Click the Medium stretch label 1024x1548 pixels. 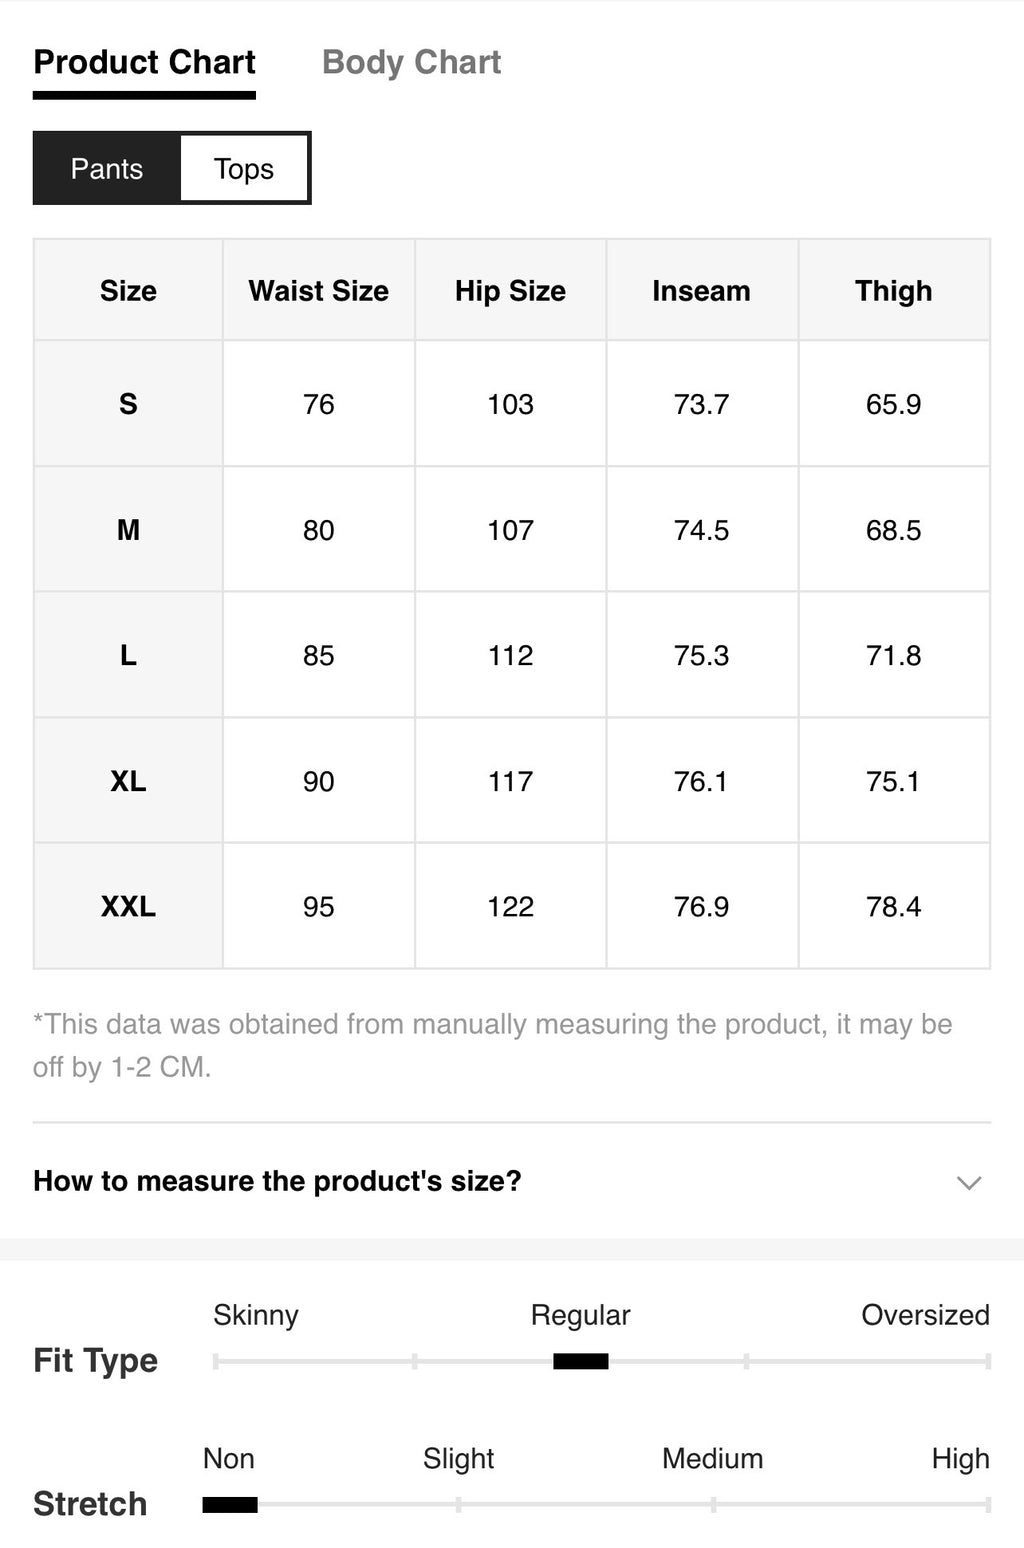[712, 1459]
